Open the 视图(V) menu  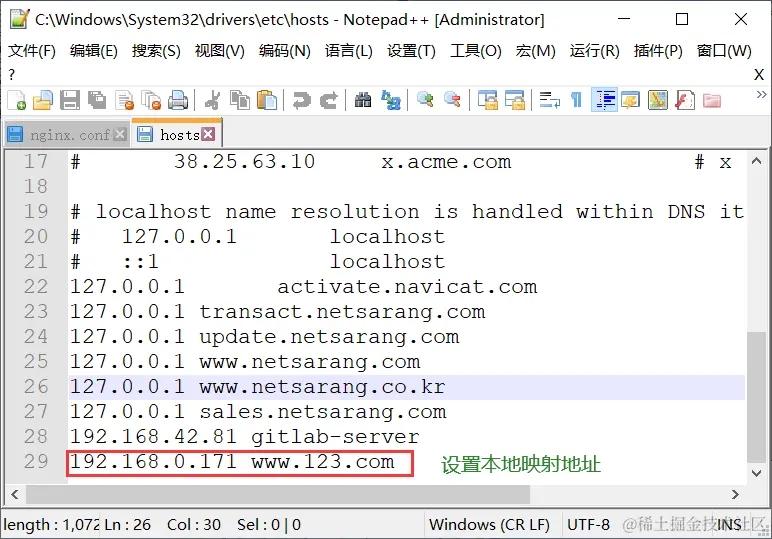(220, 51)
